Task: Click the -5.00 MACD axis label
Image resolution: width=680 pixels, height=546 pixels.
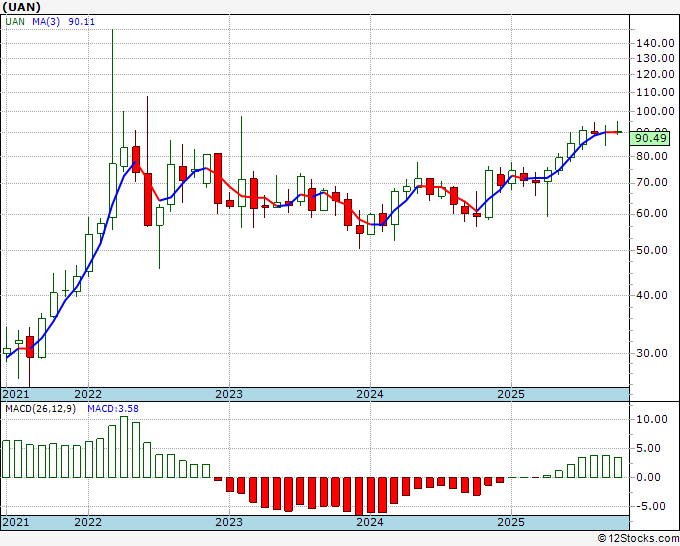Action: [652, 506]
